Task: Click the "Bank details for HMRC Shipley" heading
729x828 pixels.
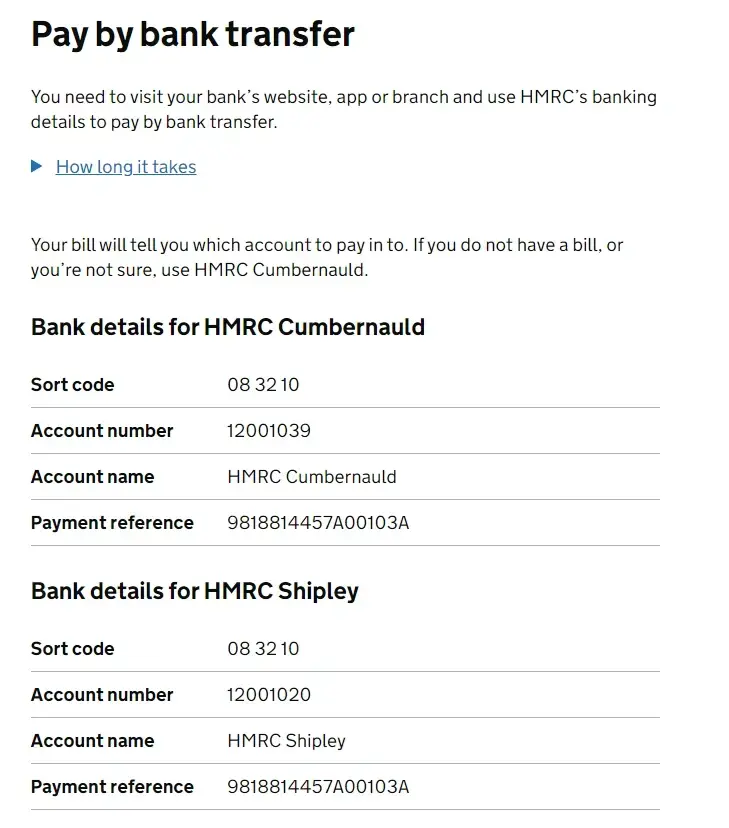Action: 195,591
